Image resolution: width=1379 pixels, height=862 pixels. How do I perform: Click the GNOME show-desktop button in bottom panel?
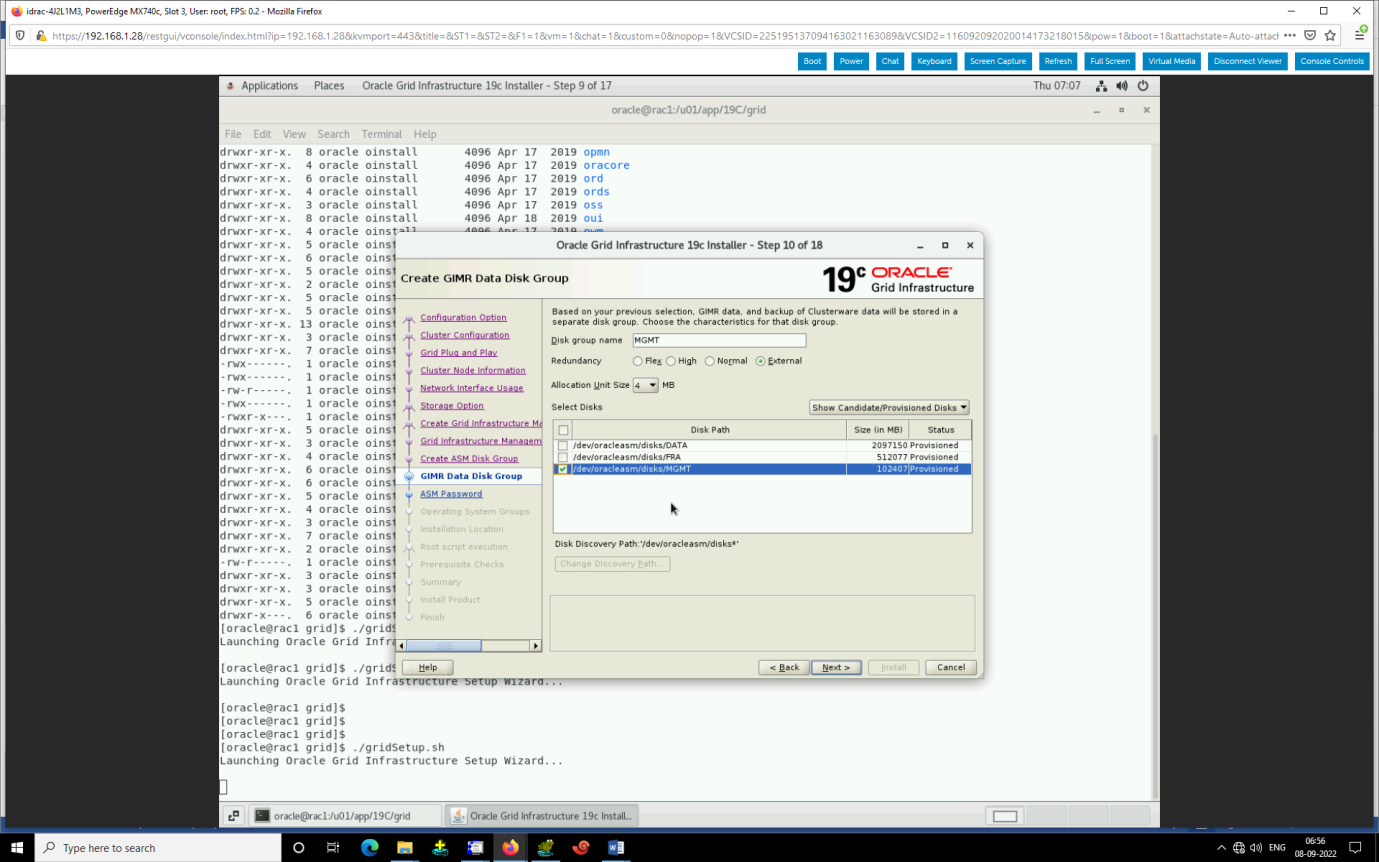coord(232,815)
